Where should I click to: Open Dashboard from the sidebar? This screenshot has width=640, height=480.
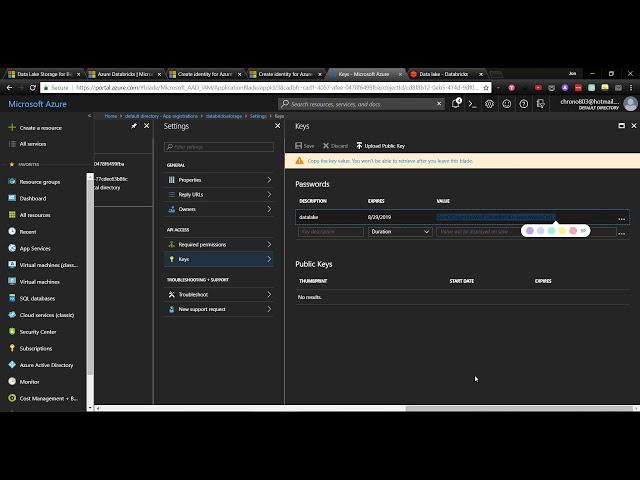coord(33,198)
